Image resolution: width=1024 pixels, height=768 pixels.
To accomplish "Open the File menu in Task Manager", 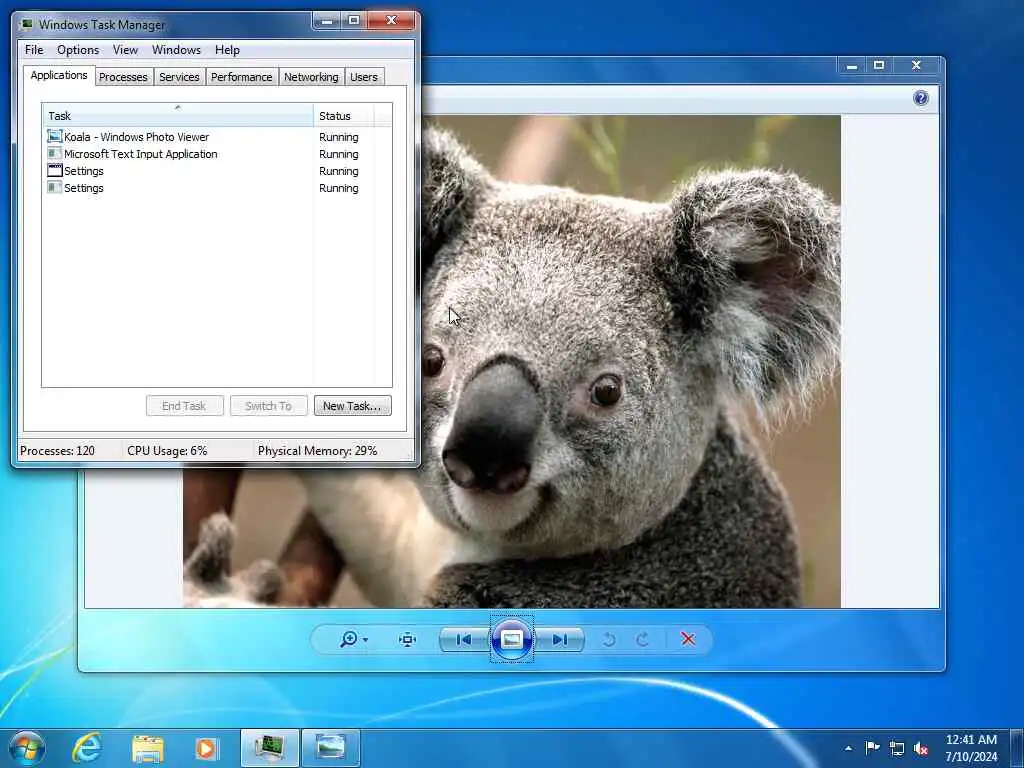I will point(34,50).
